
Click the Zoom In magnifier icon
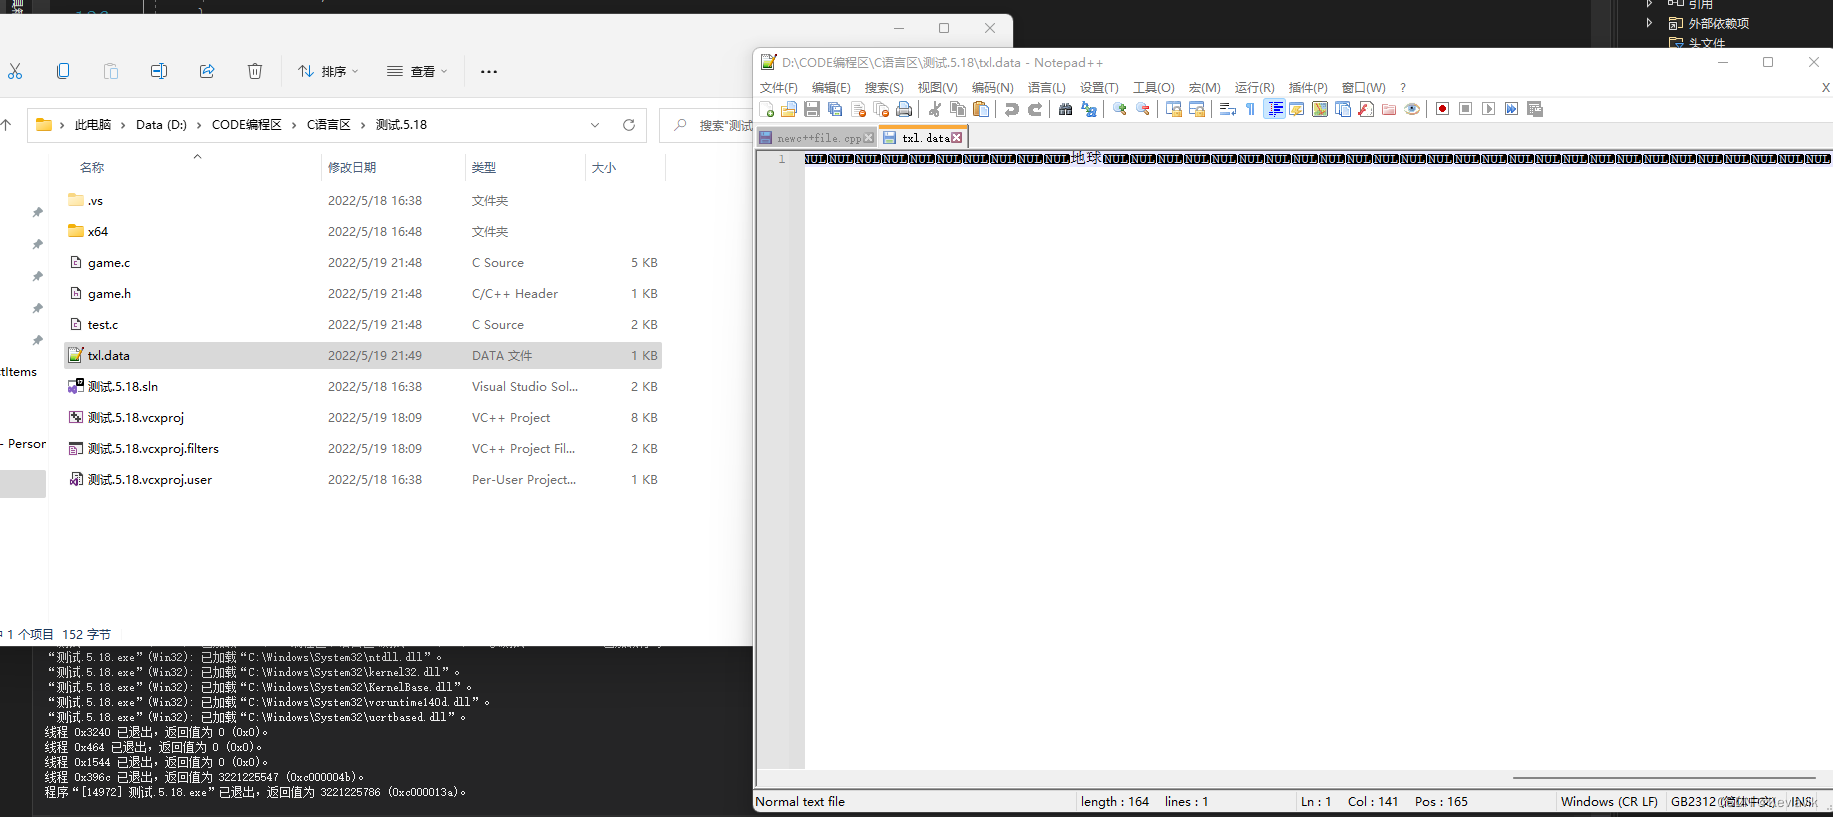tap(1120, 109)
